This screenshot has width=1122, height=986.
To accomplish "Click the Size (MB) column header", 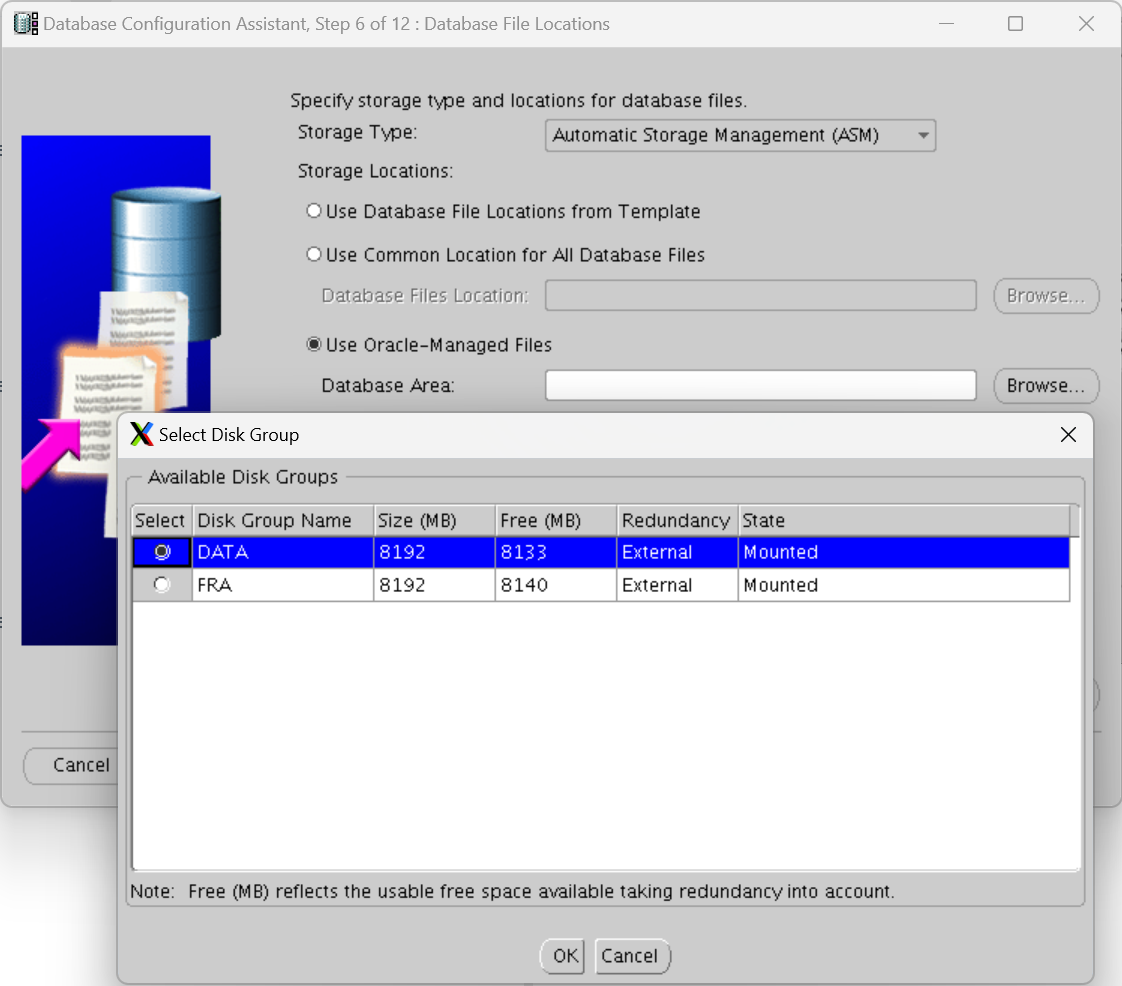I will [x=434, y=520].
